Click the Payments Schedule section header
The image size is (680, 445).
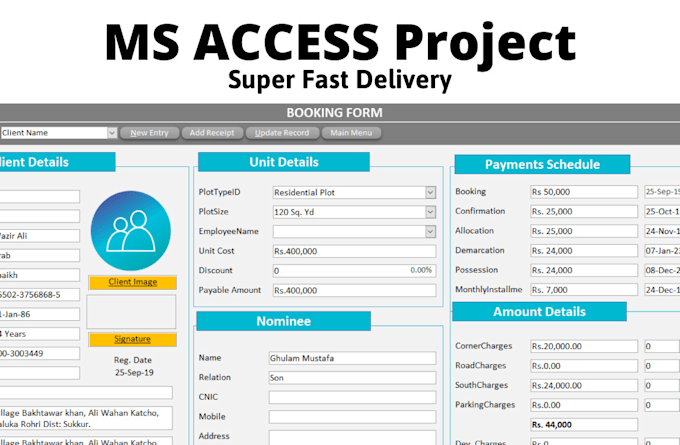(x=542, y=164)
